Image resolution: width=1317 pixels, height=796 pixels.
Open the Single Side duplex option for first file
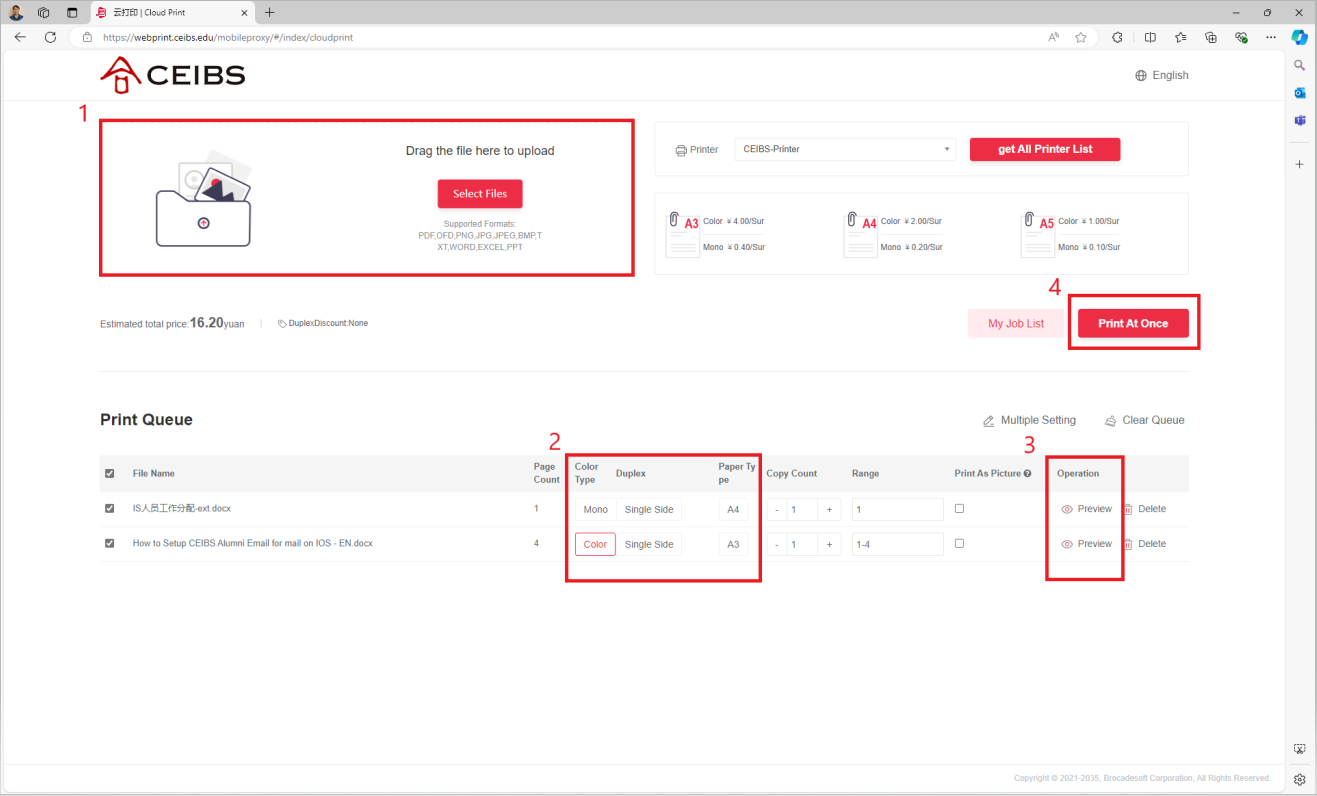point(648,509)
